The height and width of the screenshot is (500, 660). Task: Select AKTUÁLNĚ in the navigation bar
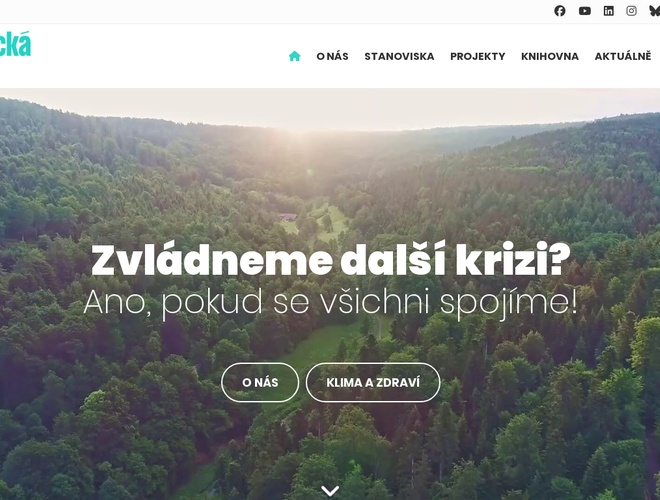(623, 56)
